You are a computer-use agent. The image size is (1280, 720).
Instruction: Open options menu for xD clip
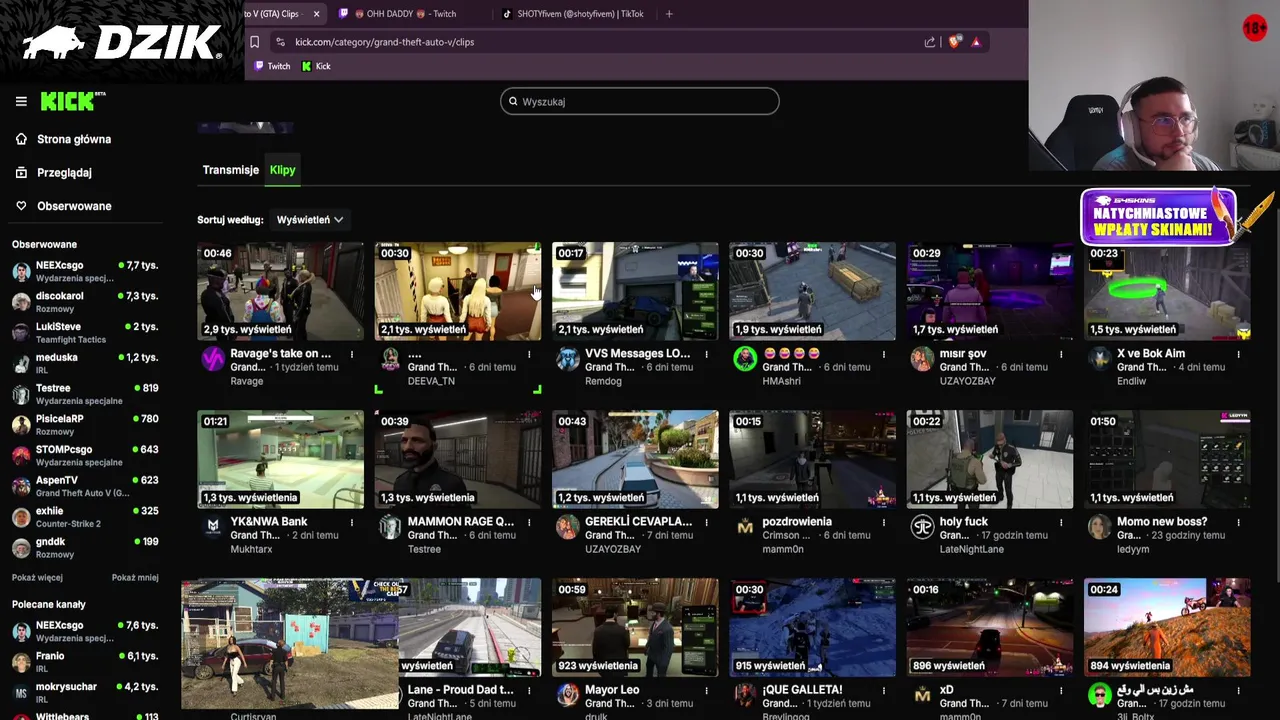[1061, 690]
